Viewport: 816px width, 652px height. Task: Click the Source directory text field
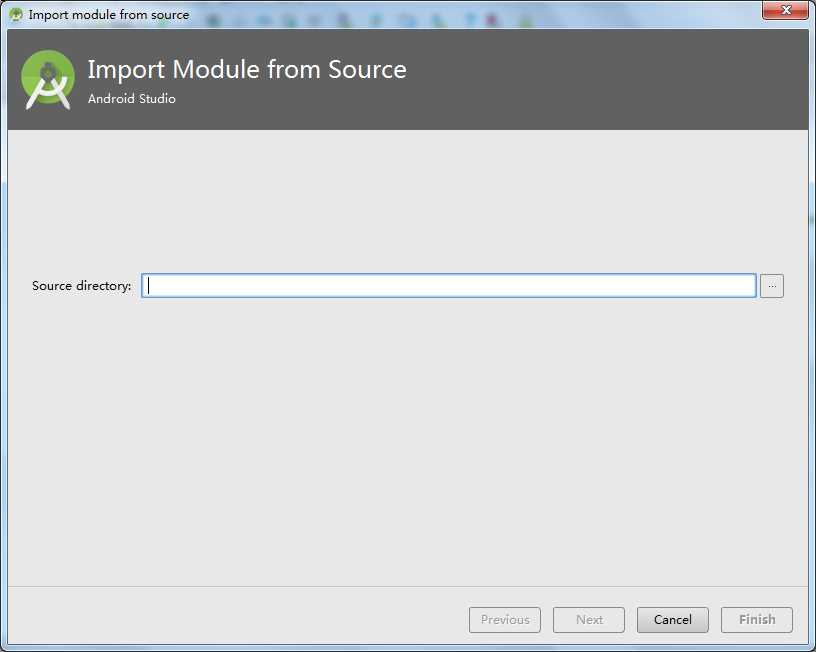pos(449,286)
